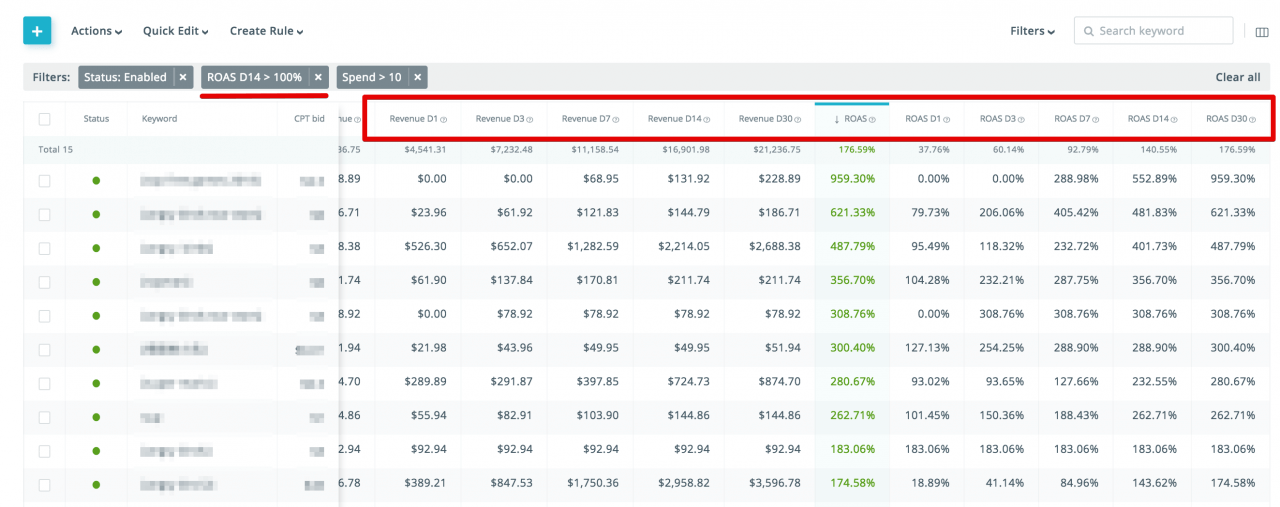The width and height of the screenshot is (1280, 507).
Task: Expand the Quick Edit dropdown
Action: [175, 31]
